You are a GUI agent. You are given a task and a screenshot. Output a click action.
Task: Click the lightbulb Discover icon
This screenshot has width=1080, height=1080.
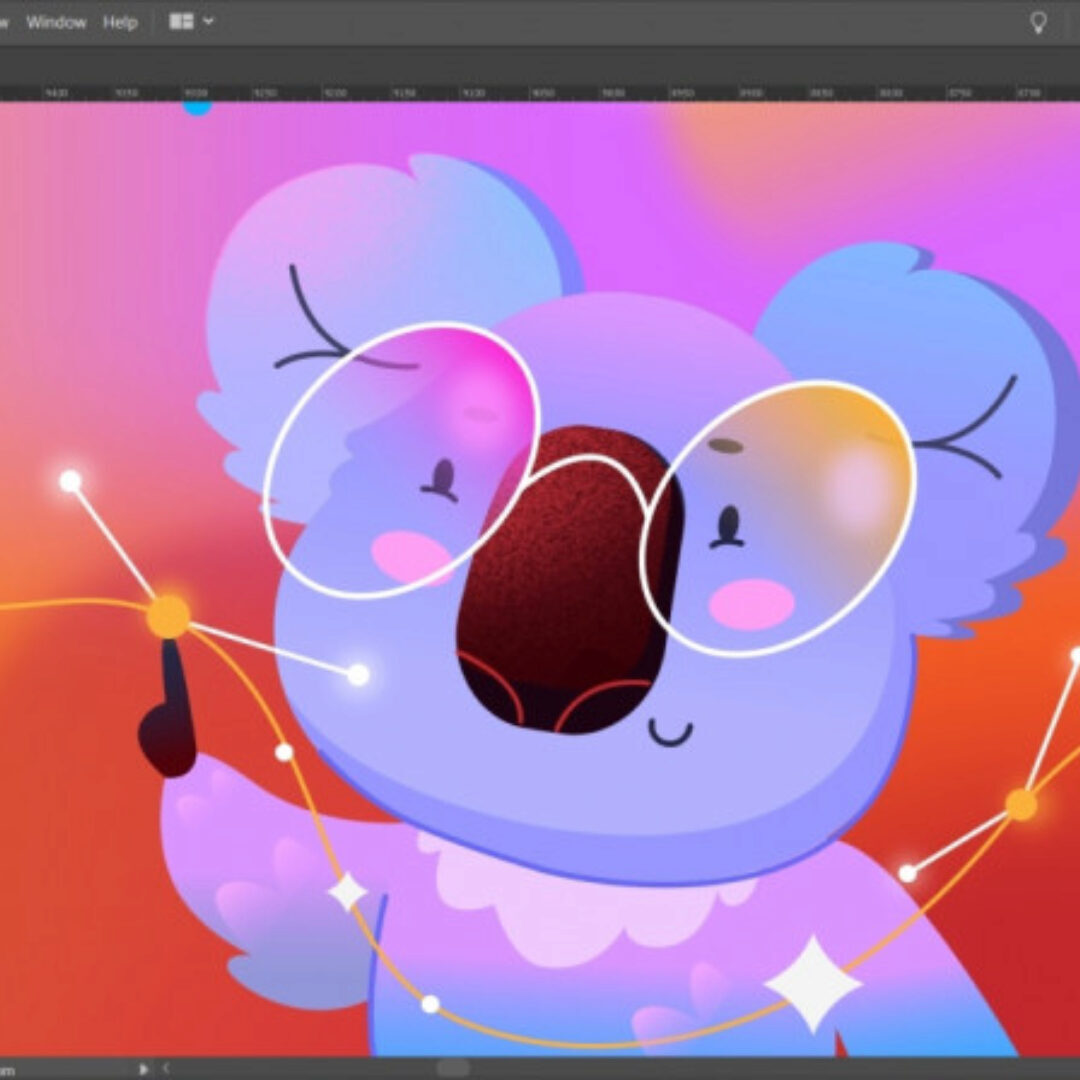point(1039,22)
